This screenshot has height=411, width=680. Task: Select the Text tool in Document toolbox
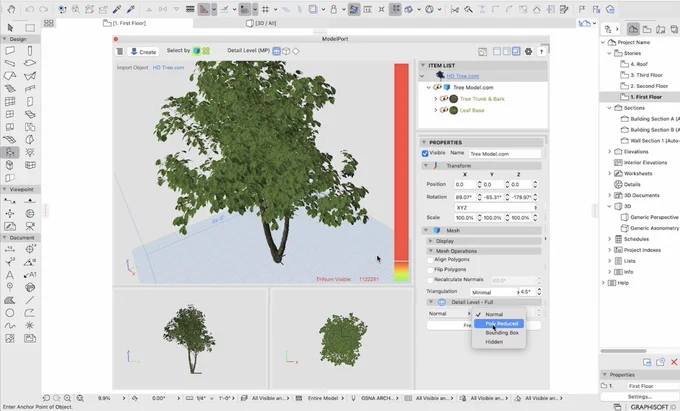click(10, 274)
